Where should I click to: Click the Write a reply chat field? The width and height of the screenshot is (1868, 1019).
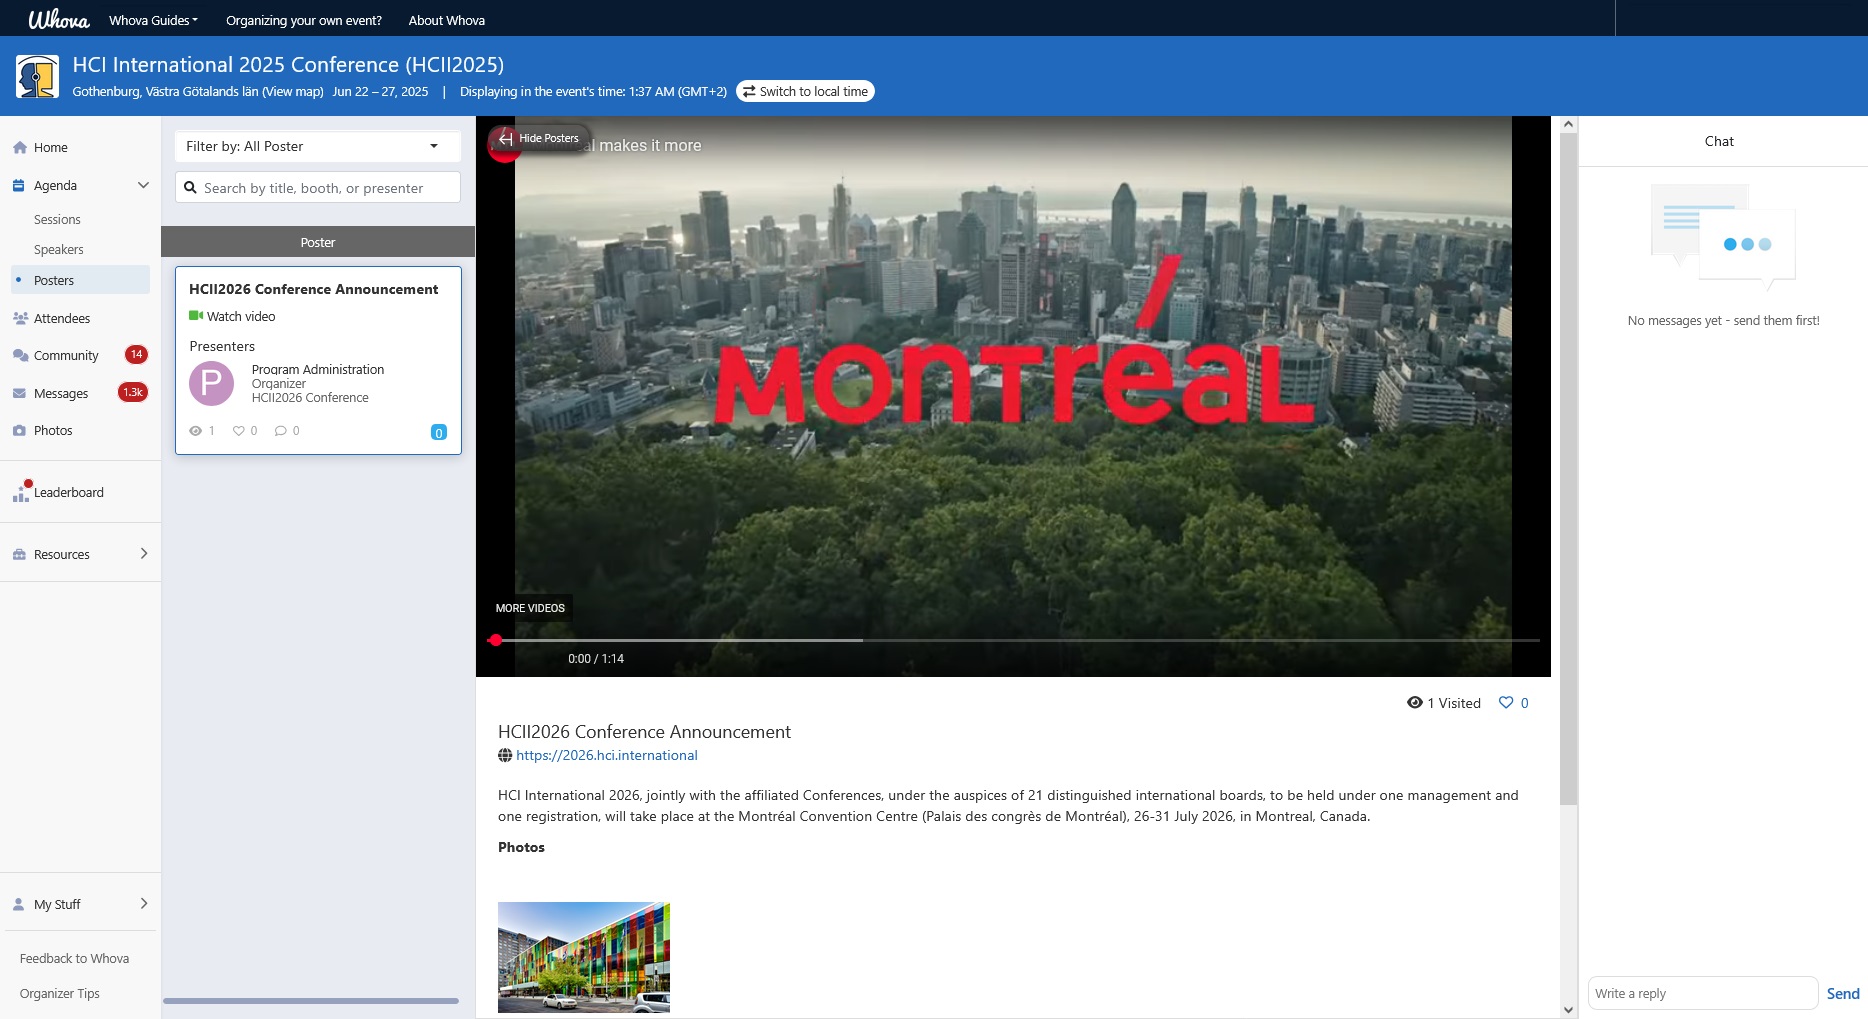1702,993
